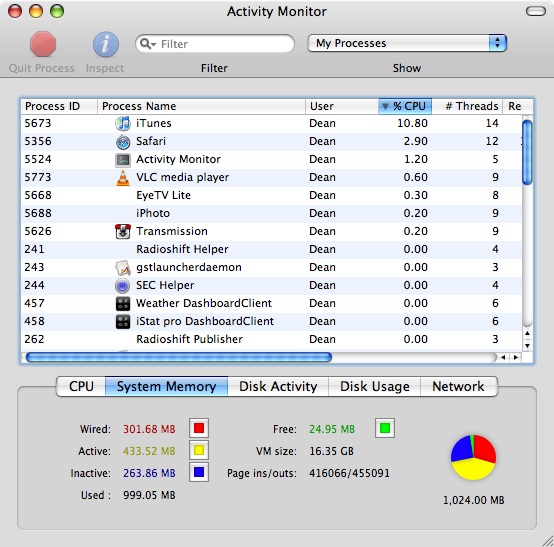The width and height of the screenshot is (554, 547).
Task: Click the 1,024.00 MB total memory label
Action: click(x=474, y=500)
